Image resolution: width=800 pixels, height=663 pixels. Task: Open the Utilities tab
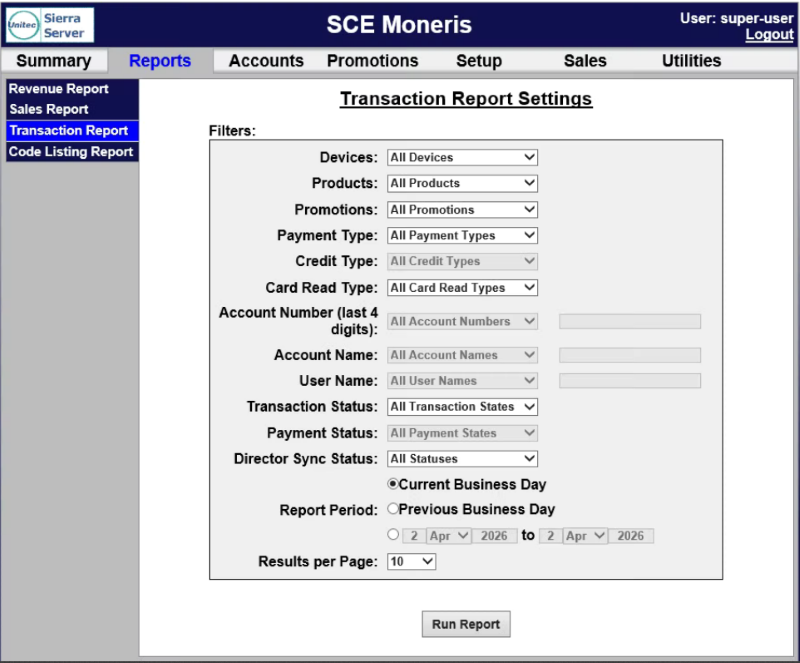point(691,61)
